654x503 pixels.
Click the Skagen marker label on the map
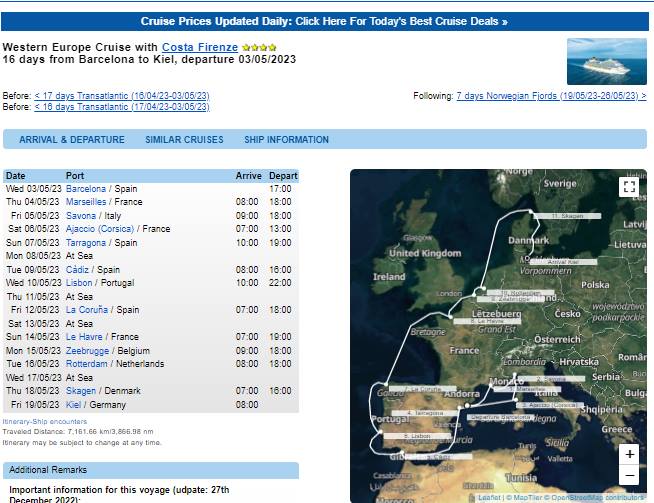[x=567, y=216]
